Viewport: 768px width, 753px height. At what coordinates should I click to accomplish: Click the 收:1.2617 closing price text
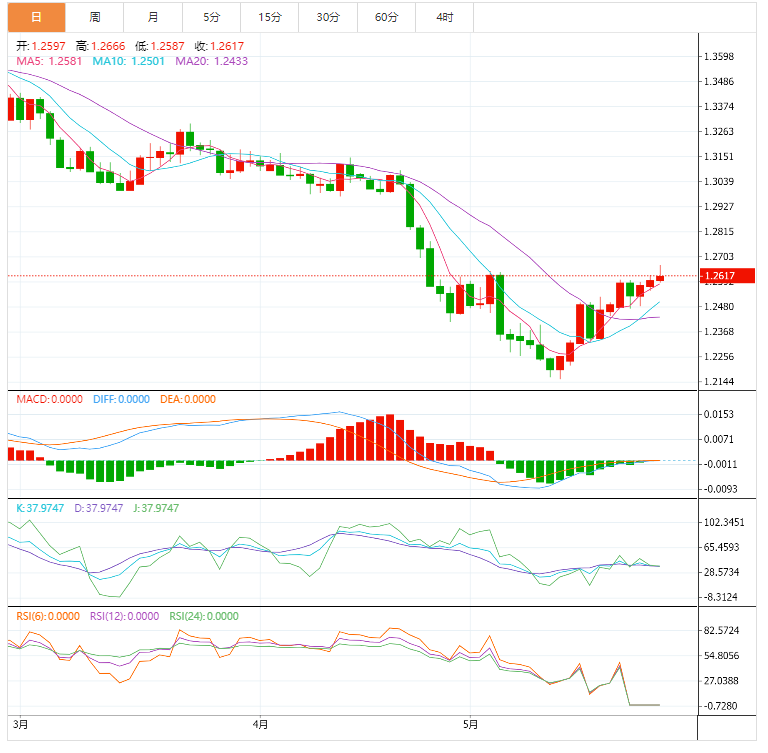coord(219,46)
